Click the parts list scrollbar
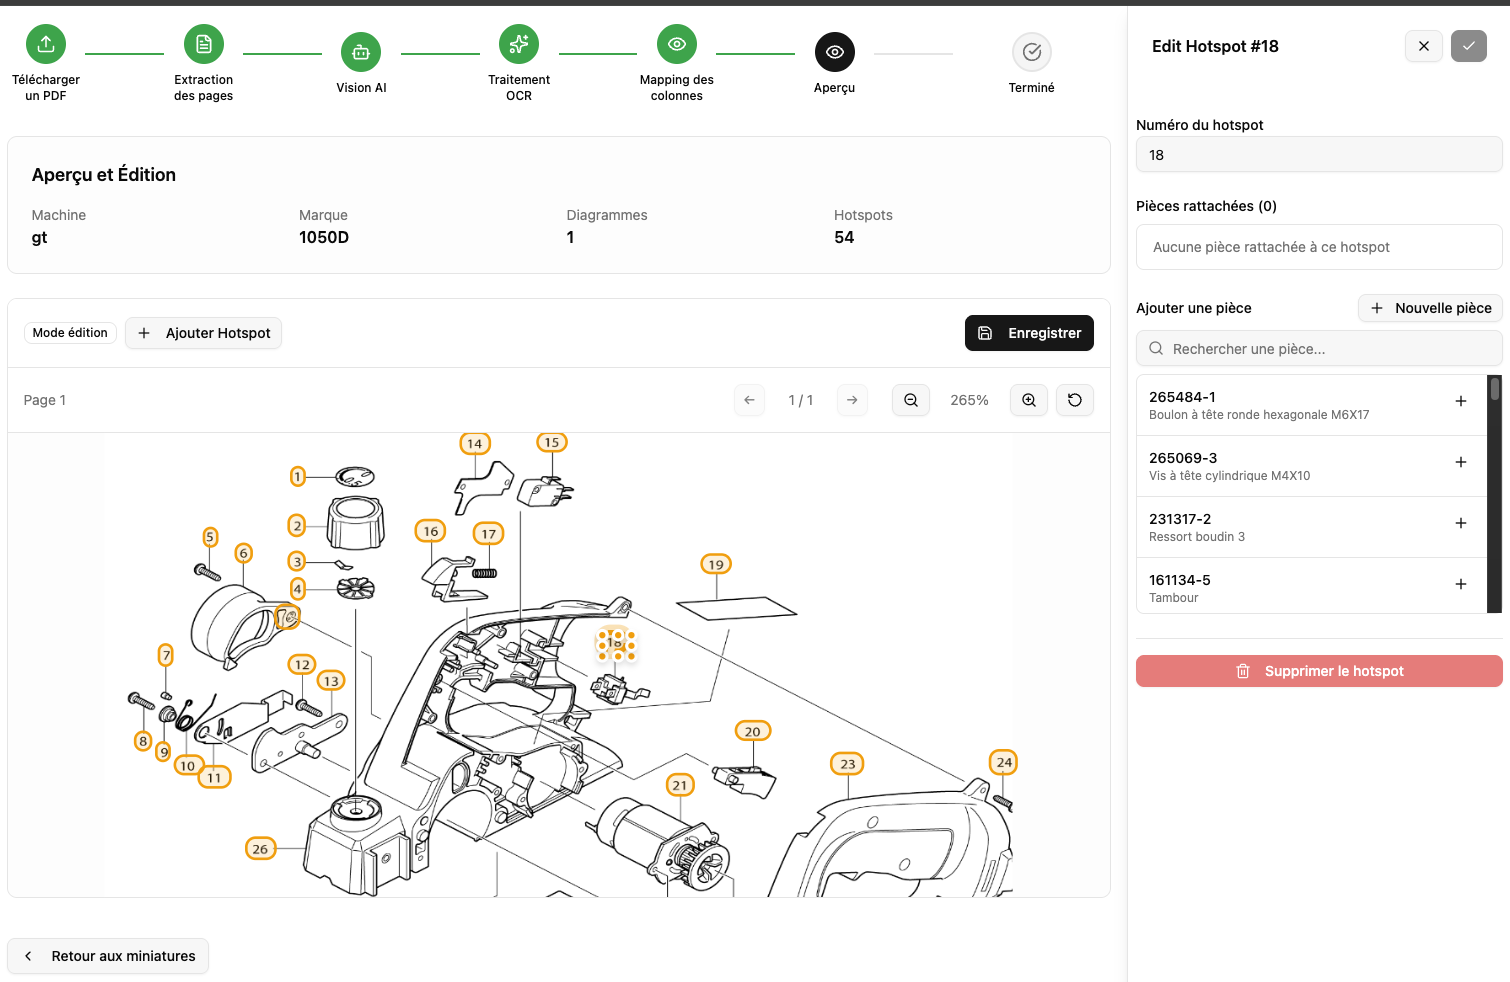This screenshot has width=1510, height=982. pyautogui.click(x=1494, y=390)
